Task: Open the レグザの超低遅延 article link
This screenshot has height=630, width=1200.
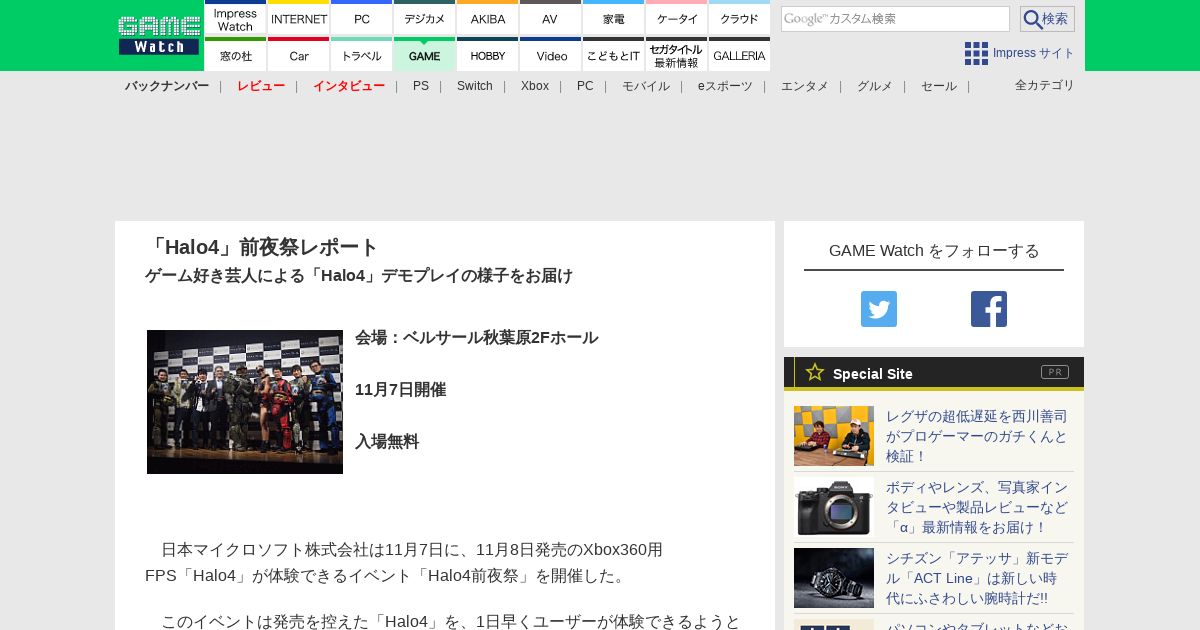Action: tap(977, 436)
